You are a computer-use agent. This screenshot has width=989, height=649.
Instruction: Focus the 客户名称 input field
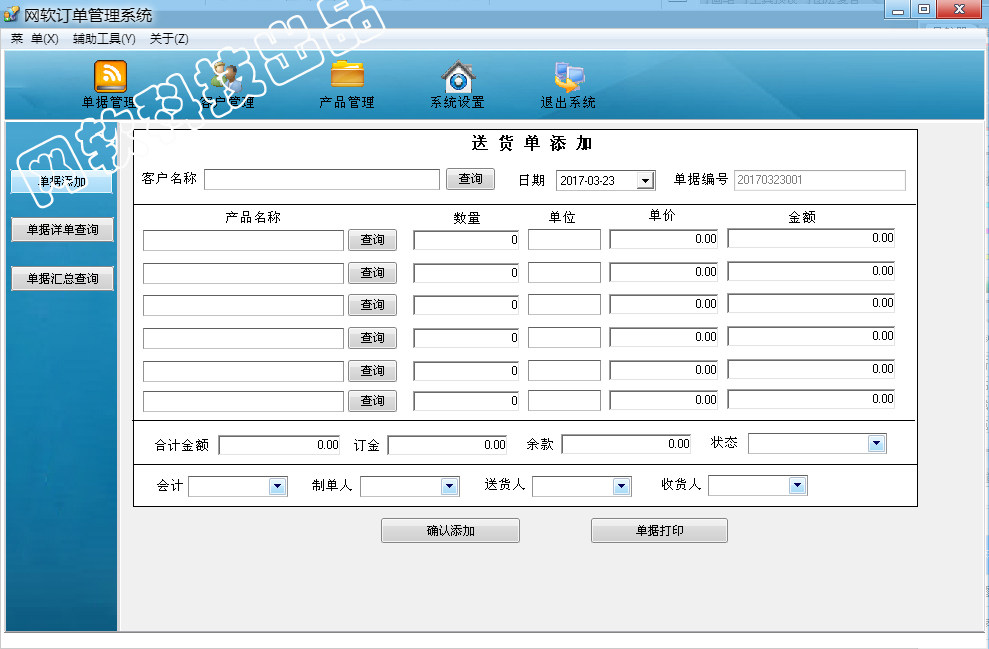pyautogui.click(x=321, y=180)
